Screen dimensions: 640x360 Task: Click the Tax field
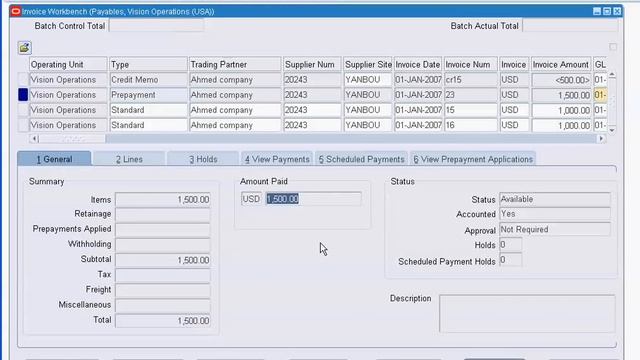[163, 275]
